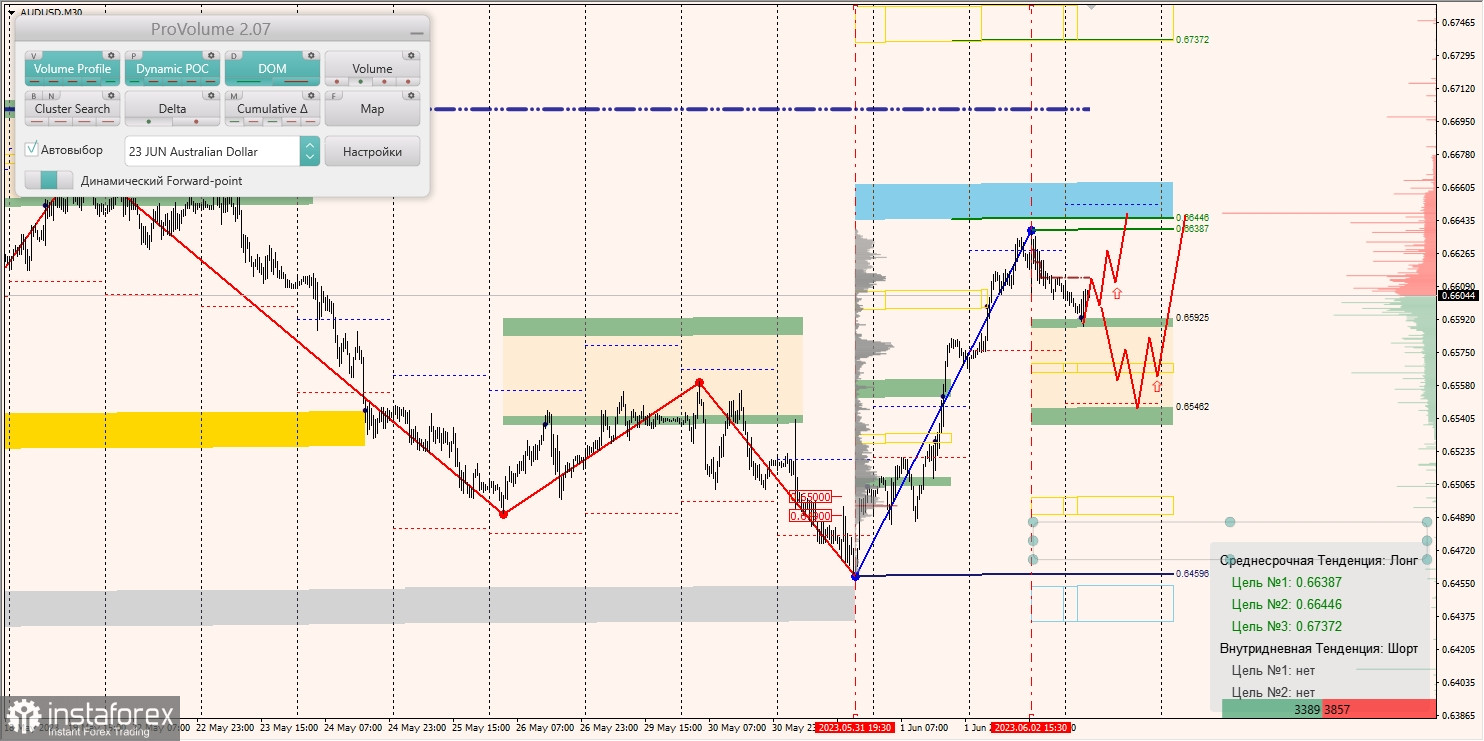The width and height of the screenshot is (1484, 741).
Task: Toggle the DOM indicator
Action: [x=272, y=69]
